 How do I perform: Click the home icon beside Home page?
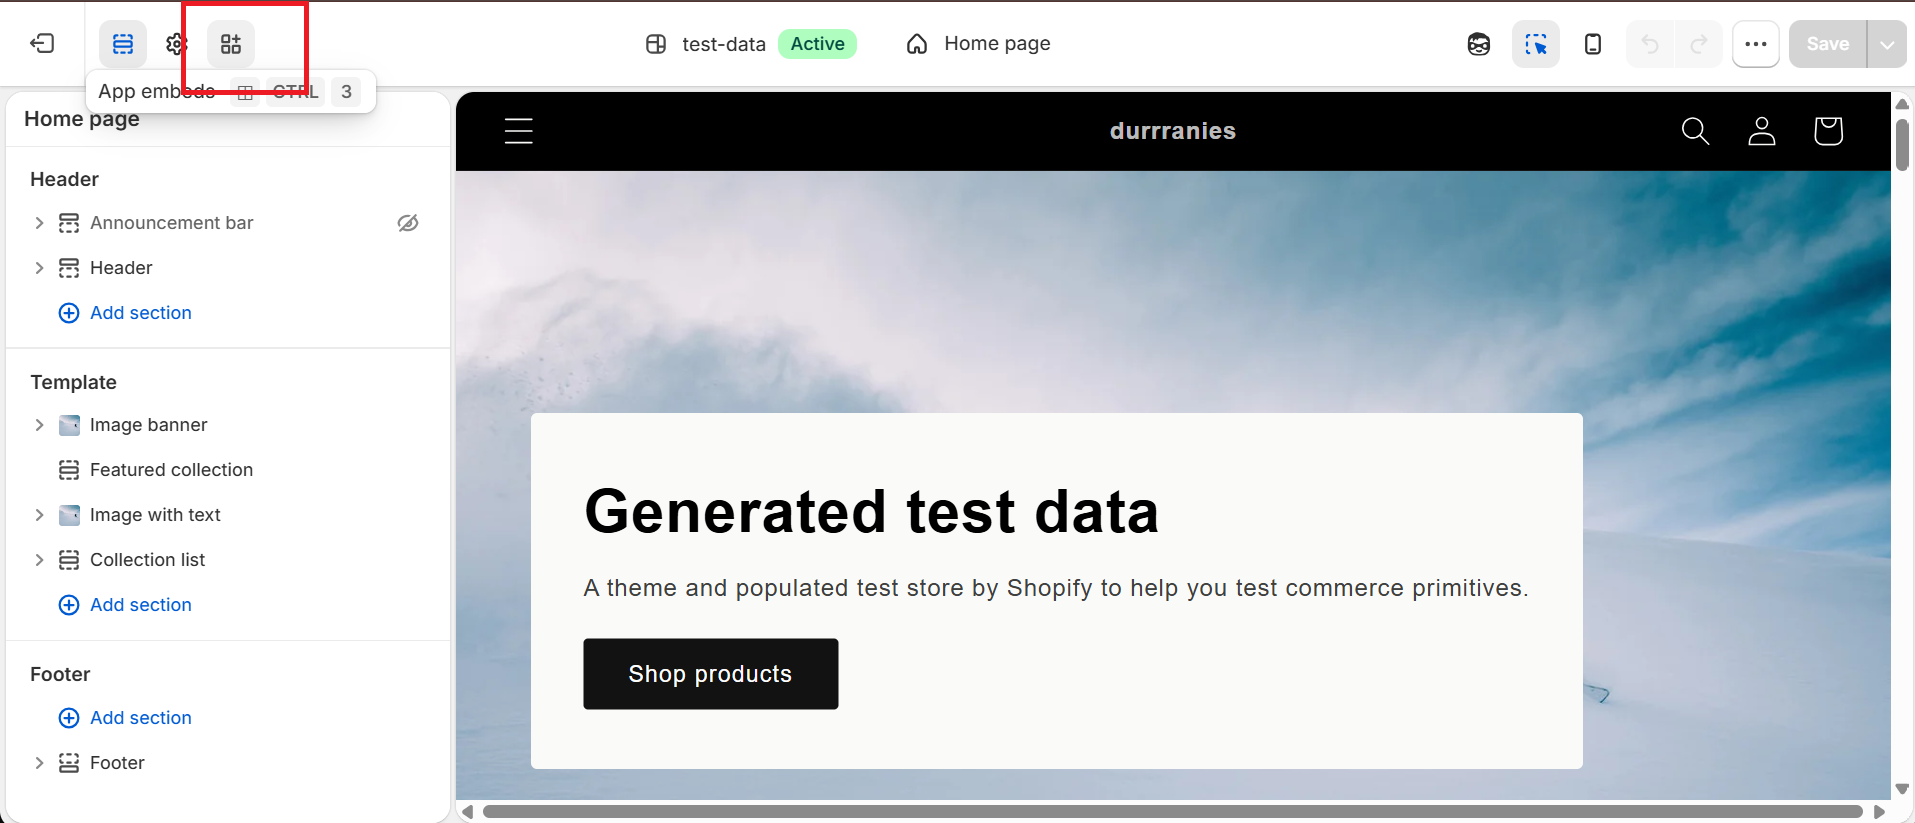point(917,44)
